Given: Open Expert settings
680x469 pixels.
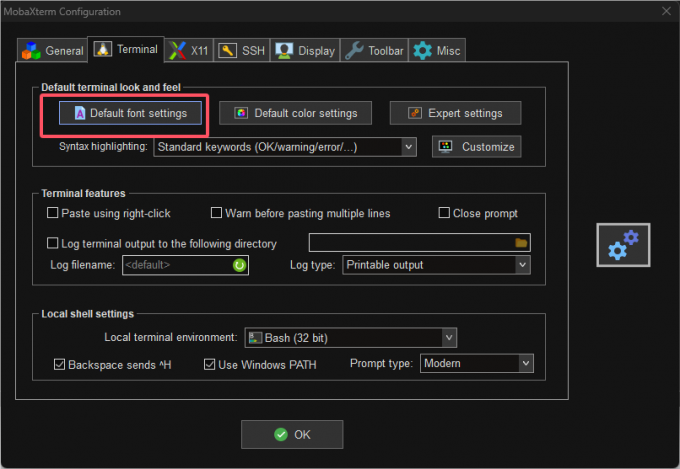Looking at the screenshot, I should pos(455,113).
